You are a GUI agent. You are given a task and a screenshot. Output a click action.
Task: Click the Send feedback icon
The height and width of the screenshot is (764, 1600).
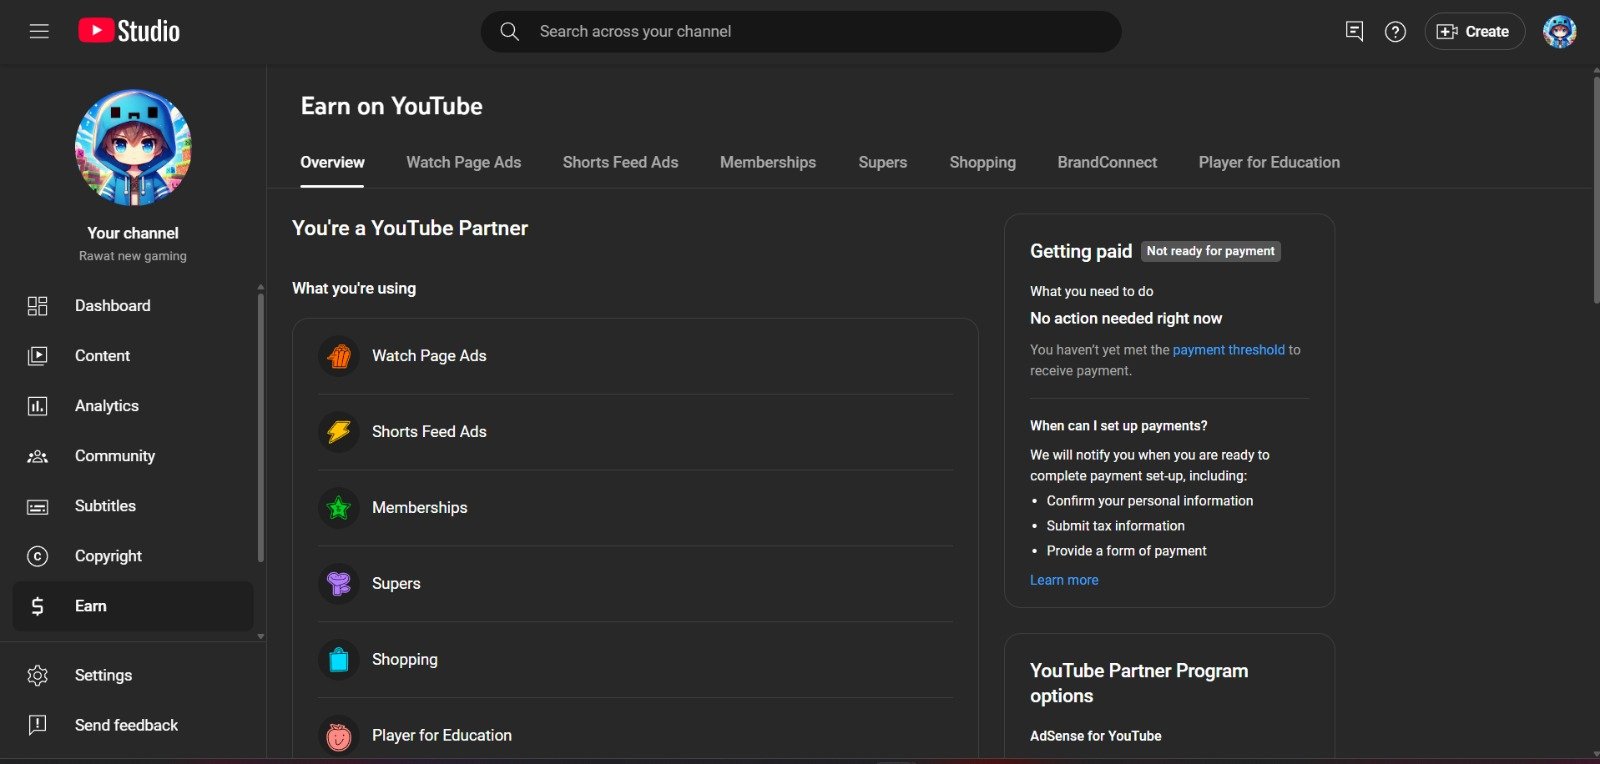click(37, 725)
